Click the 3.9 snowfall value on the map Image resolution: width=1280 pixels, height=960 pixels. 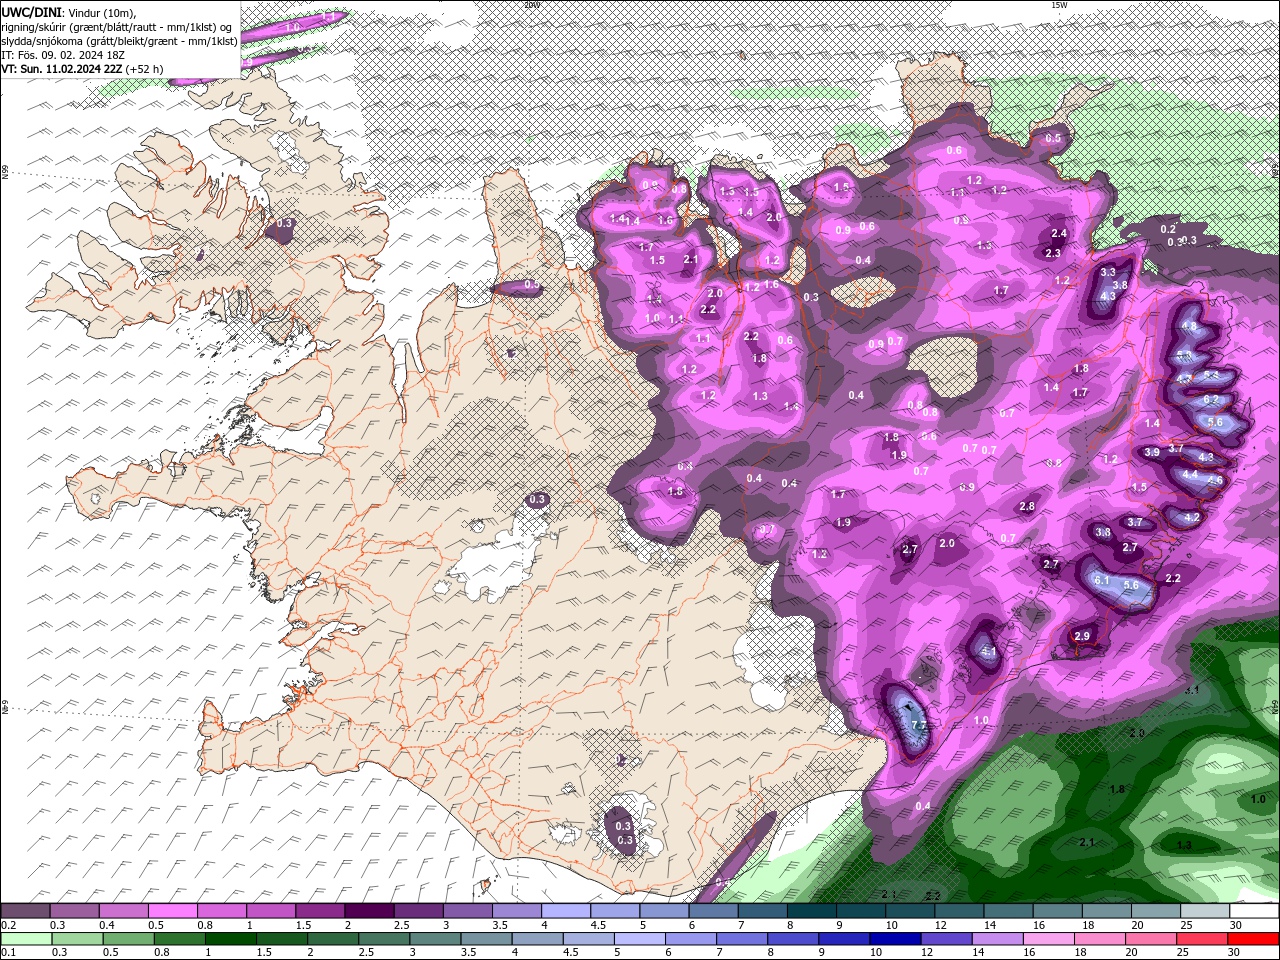coord(1151,452)
